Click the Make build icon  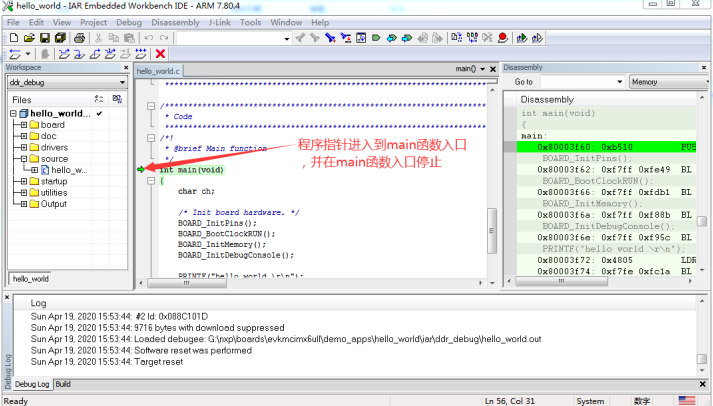coord(472,38)
